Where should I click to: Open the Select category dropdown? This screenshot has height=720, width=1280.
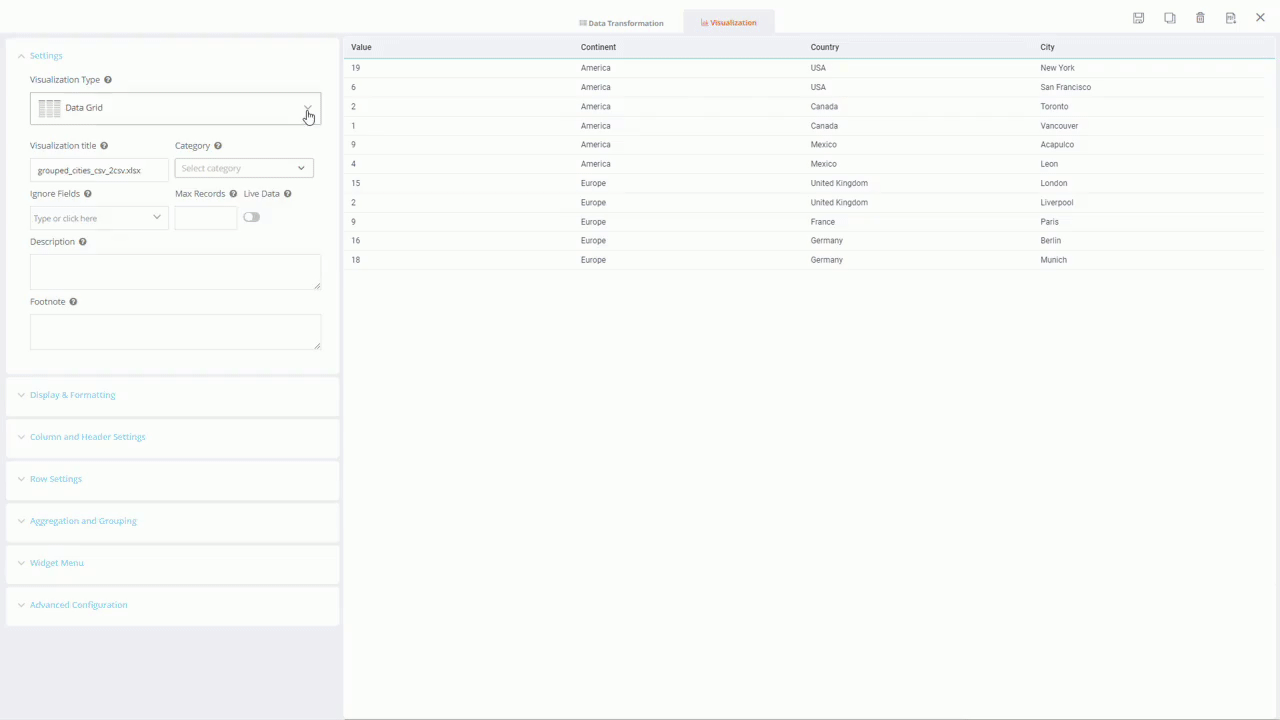click(243, 168)
